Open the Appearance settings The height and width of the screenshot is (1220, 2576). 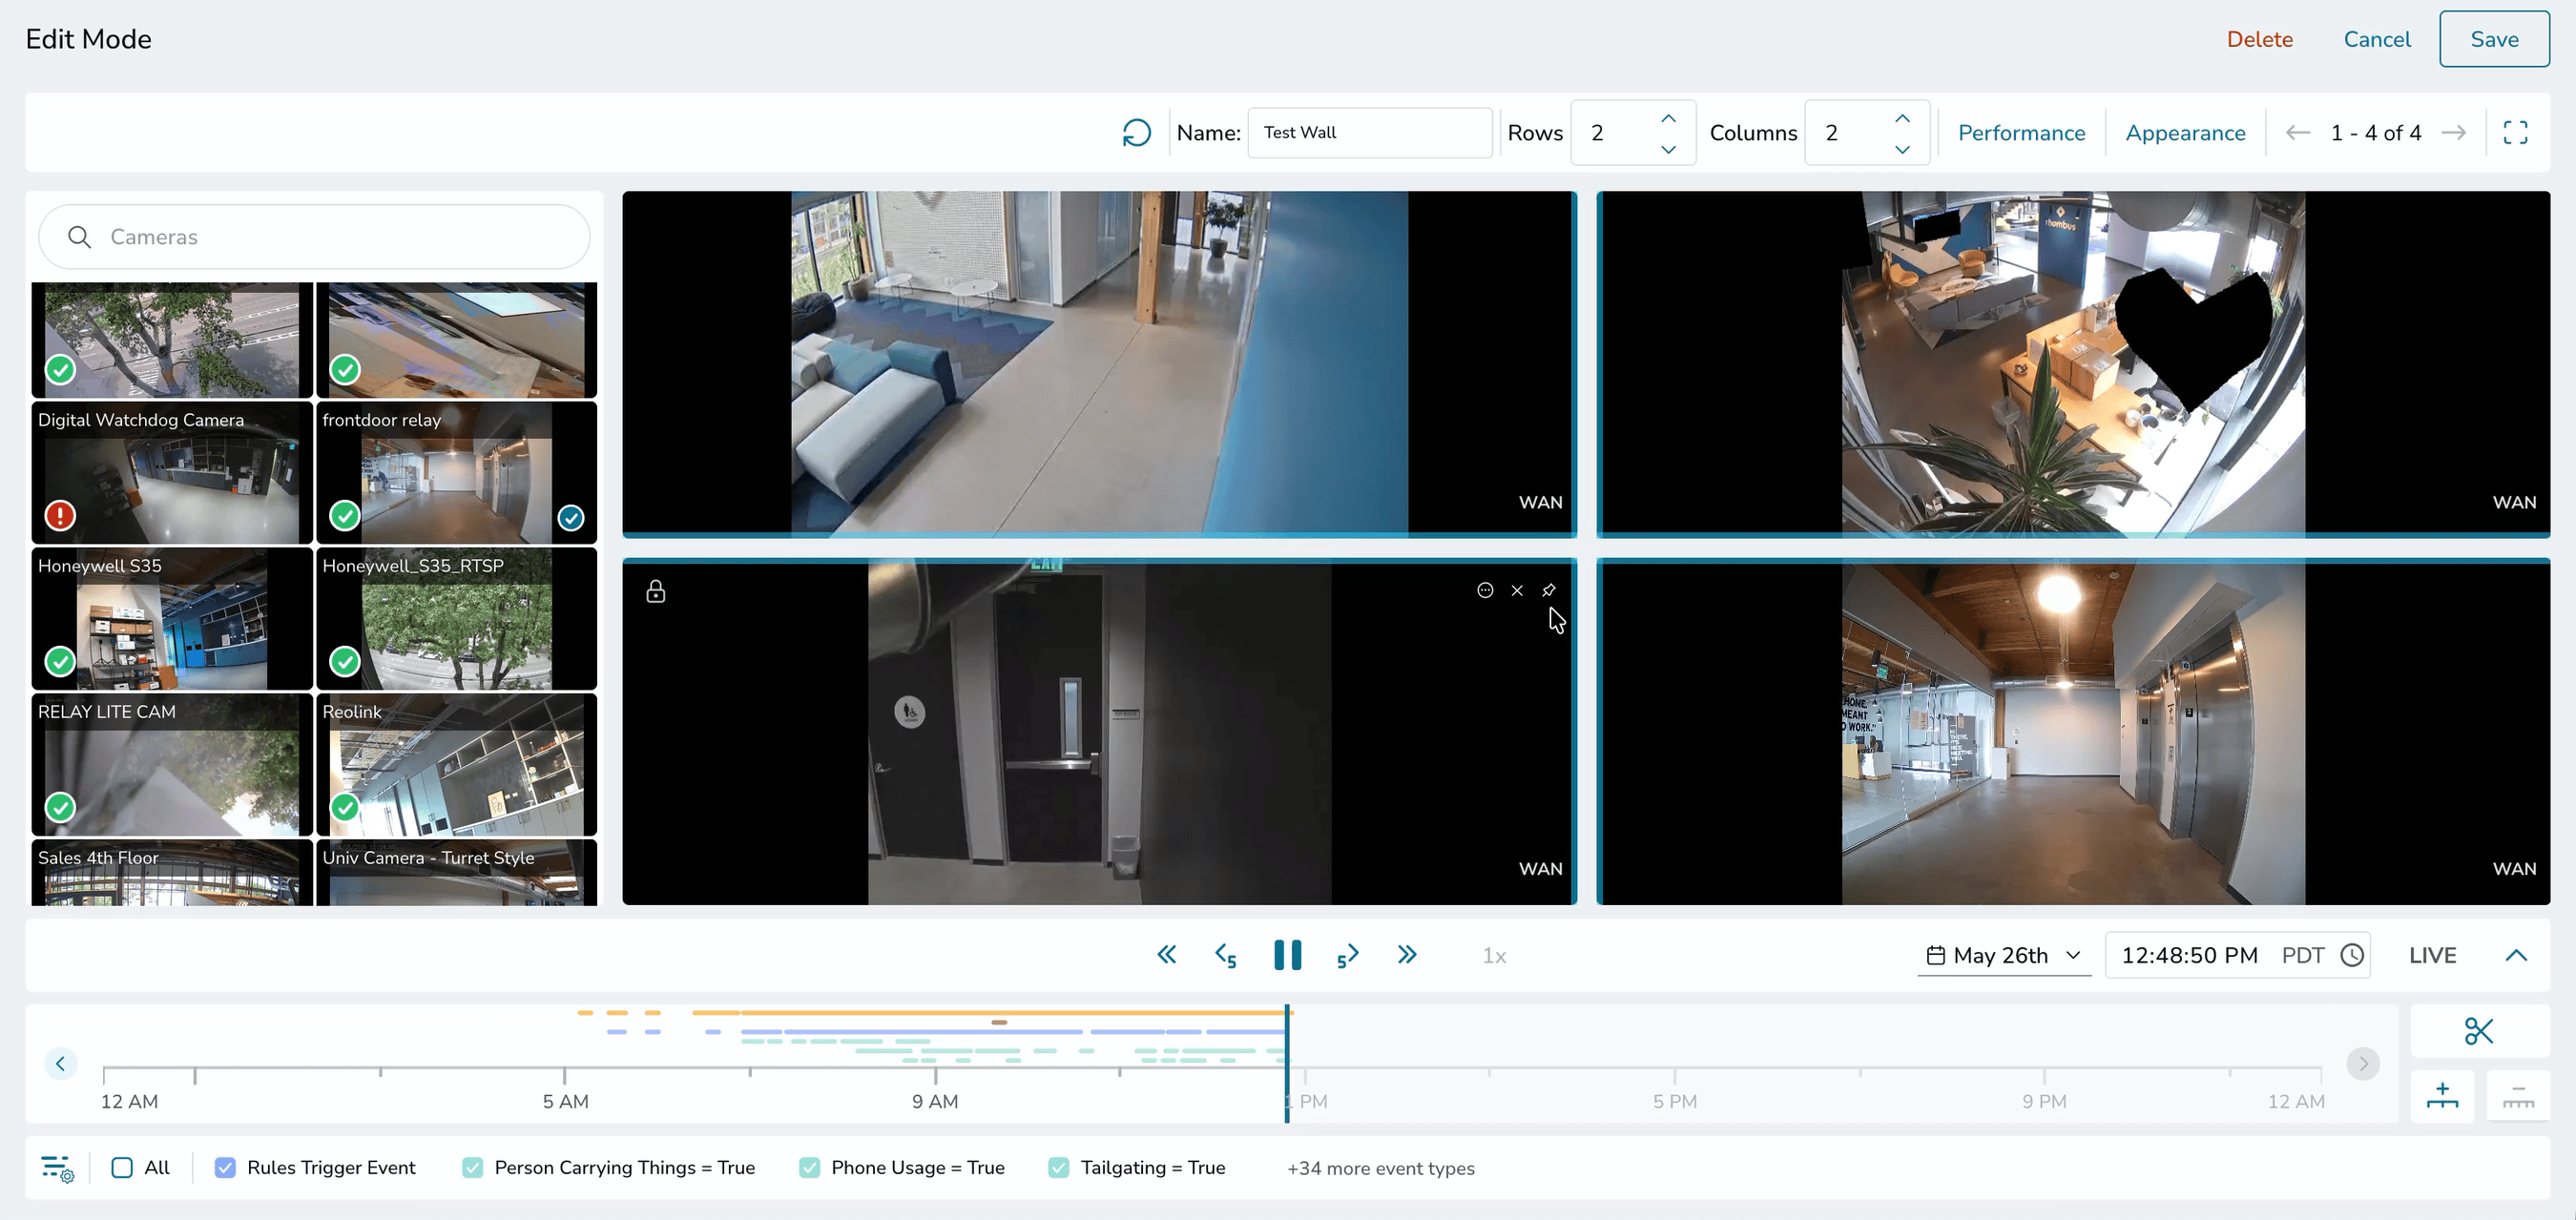2185,133
